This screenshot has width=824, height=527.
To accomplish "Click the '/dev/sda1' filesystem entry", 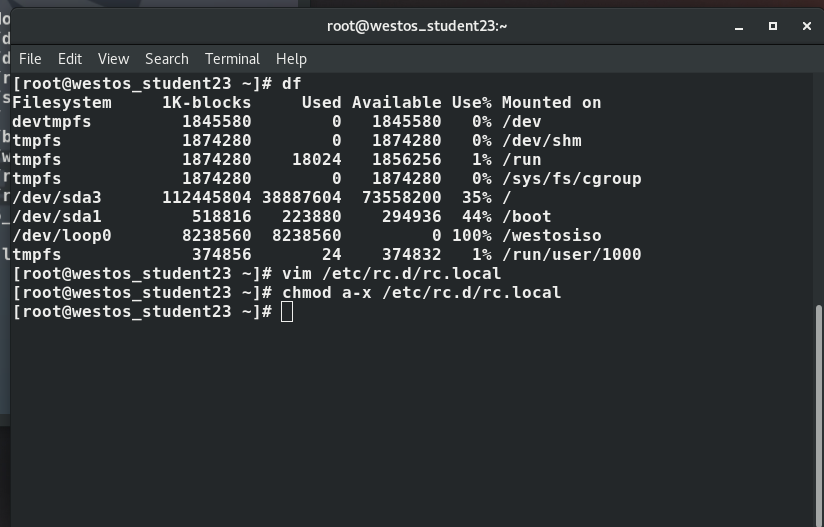I will [x=57, y=216].
